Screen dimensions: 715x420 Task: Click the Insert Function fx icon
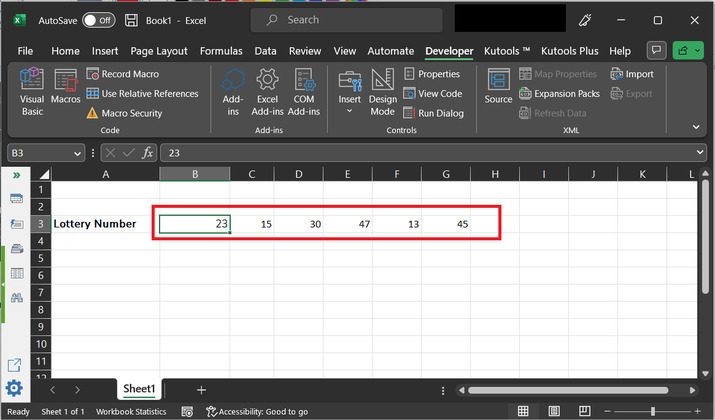click(x=146, y=153)
